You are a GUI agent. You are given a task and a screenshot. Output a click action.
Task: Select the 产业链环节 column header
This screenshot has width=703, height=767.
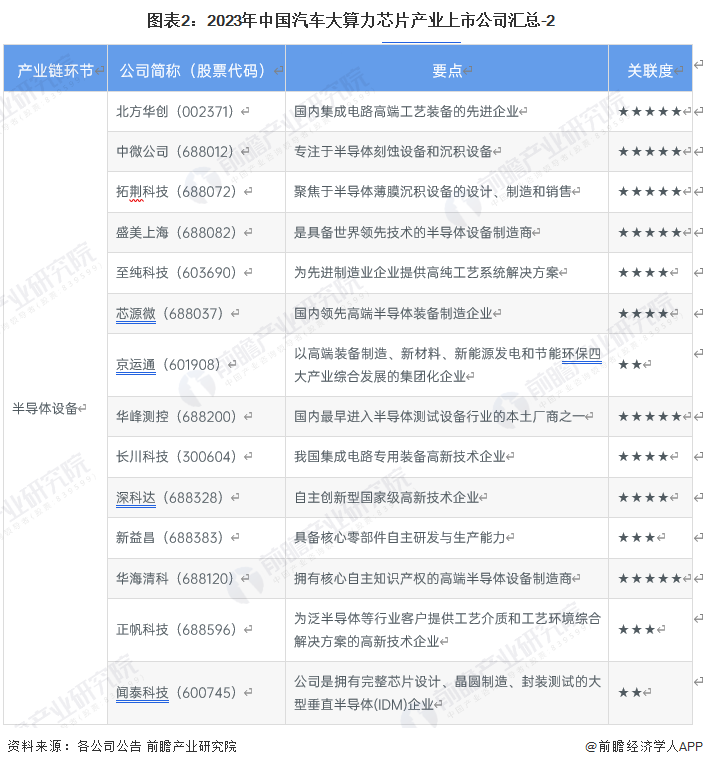(55, 68)
